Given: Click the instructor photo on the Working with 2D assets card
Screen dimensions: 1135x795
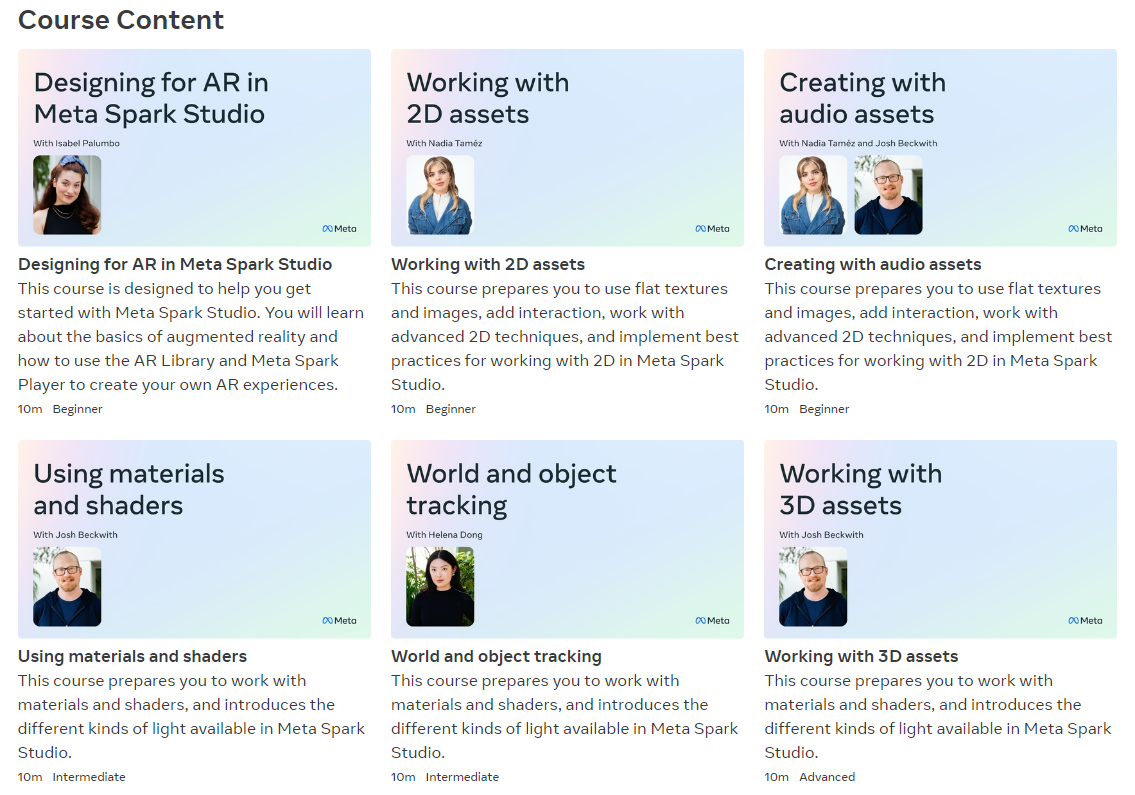Looking at the screenshot, I should [440, 195].
